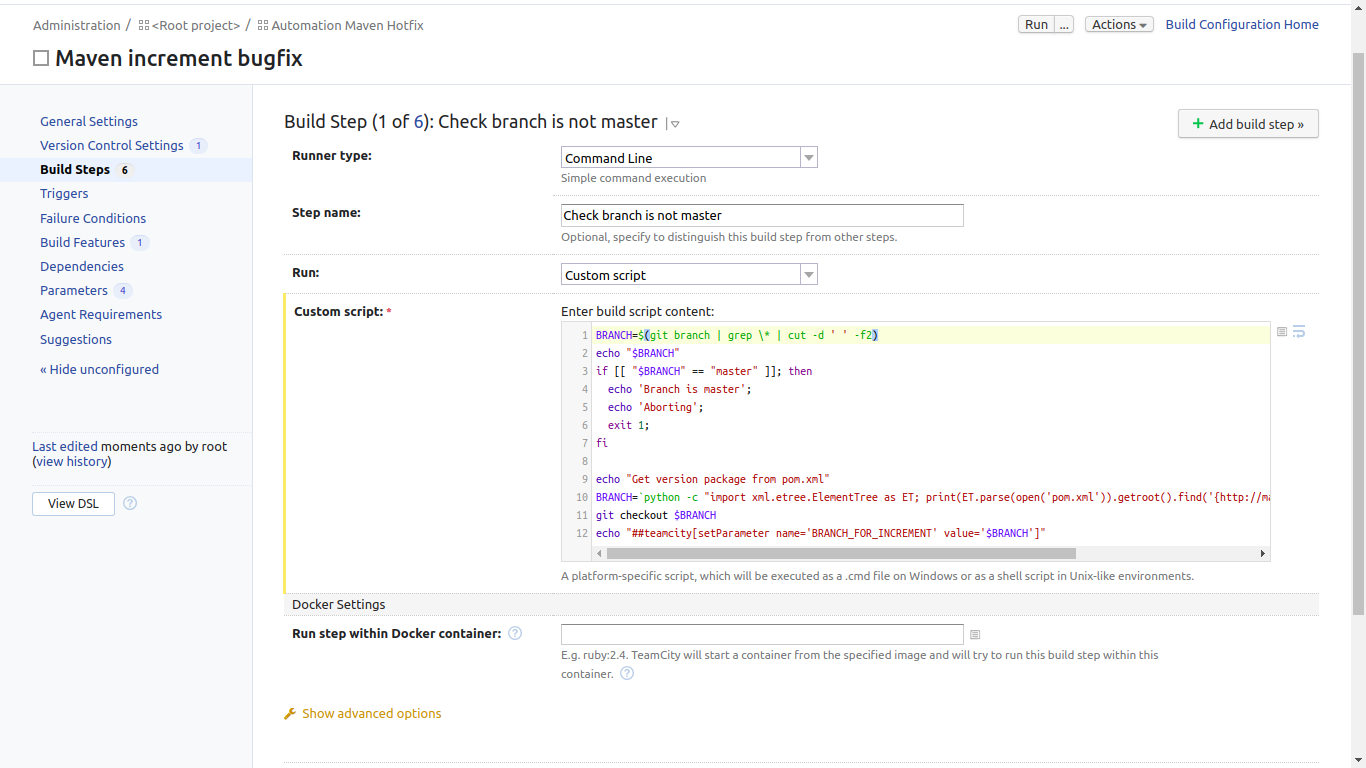Screen dimensions: 1366x768
Task: Click Step name input field
Action: click(x=762, y=215)
